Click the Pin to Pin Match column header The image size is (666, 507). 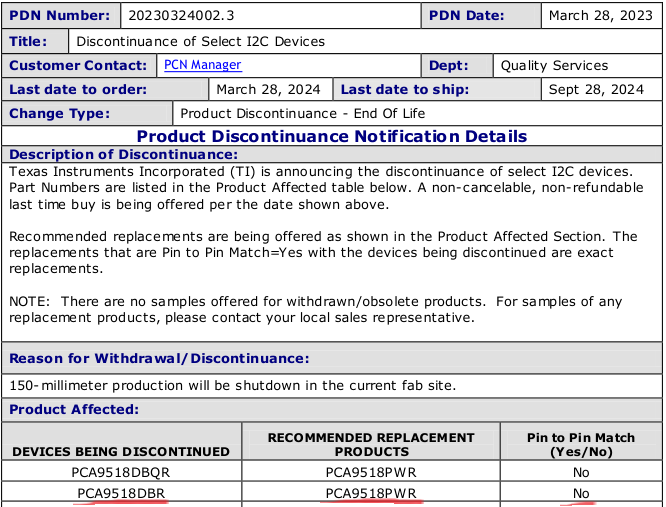coord(580,444)
